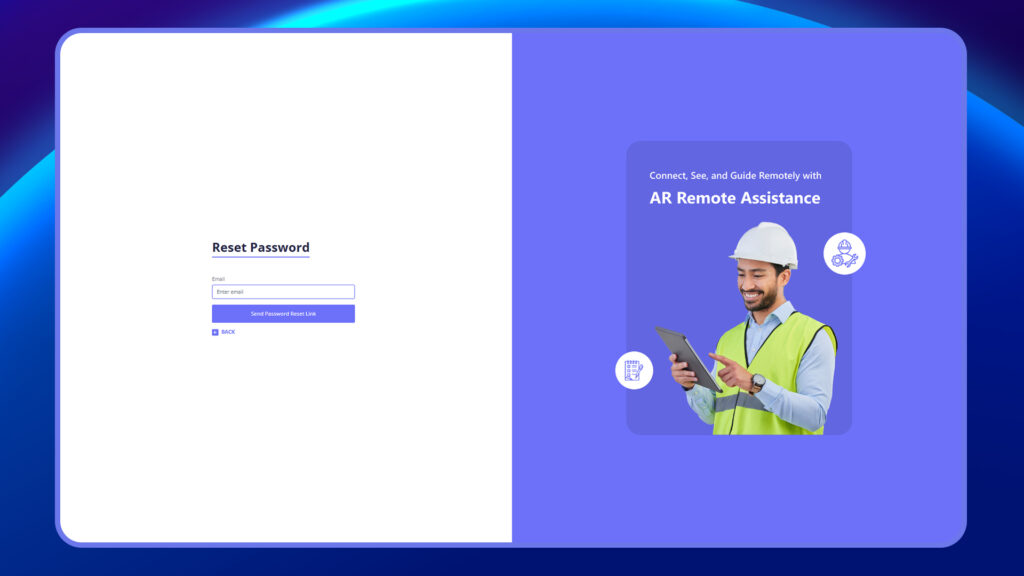Image resolution: width=1024 pixels, height=576 pixels.
Task: Click the engineer gear icon circle
Action: click(x=844, y=253)
